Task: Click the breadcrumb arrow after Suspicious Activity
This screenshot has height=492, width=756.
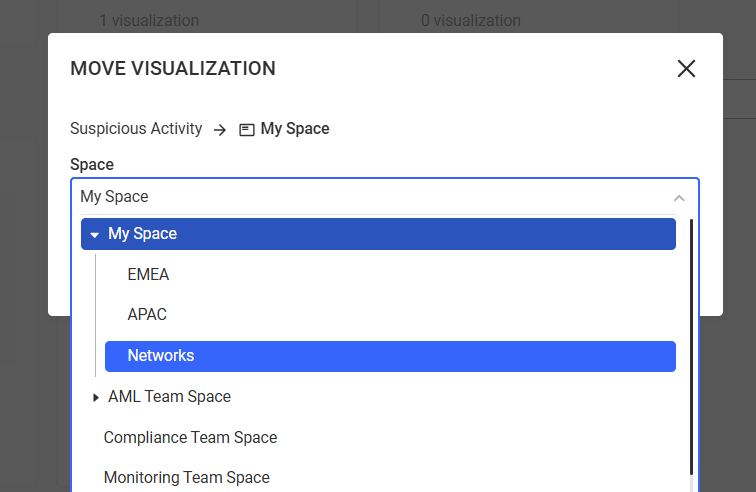Action: [x=220, y=129]
